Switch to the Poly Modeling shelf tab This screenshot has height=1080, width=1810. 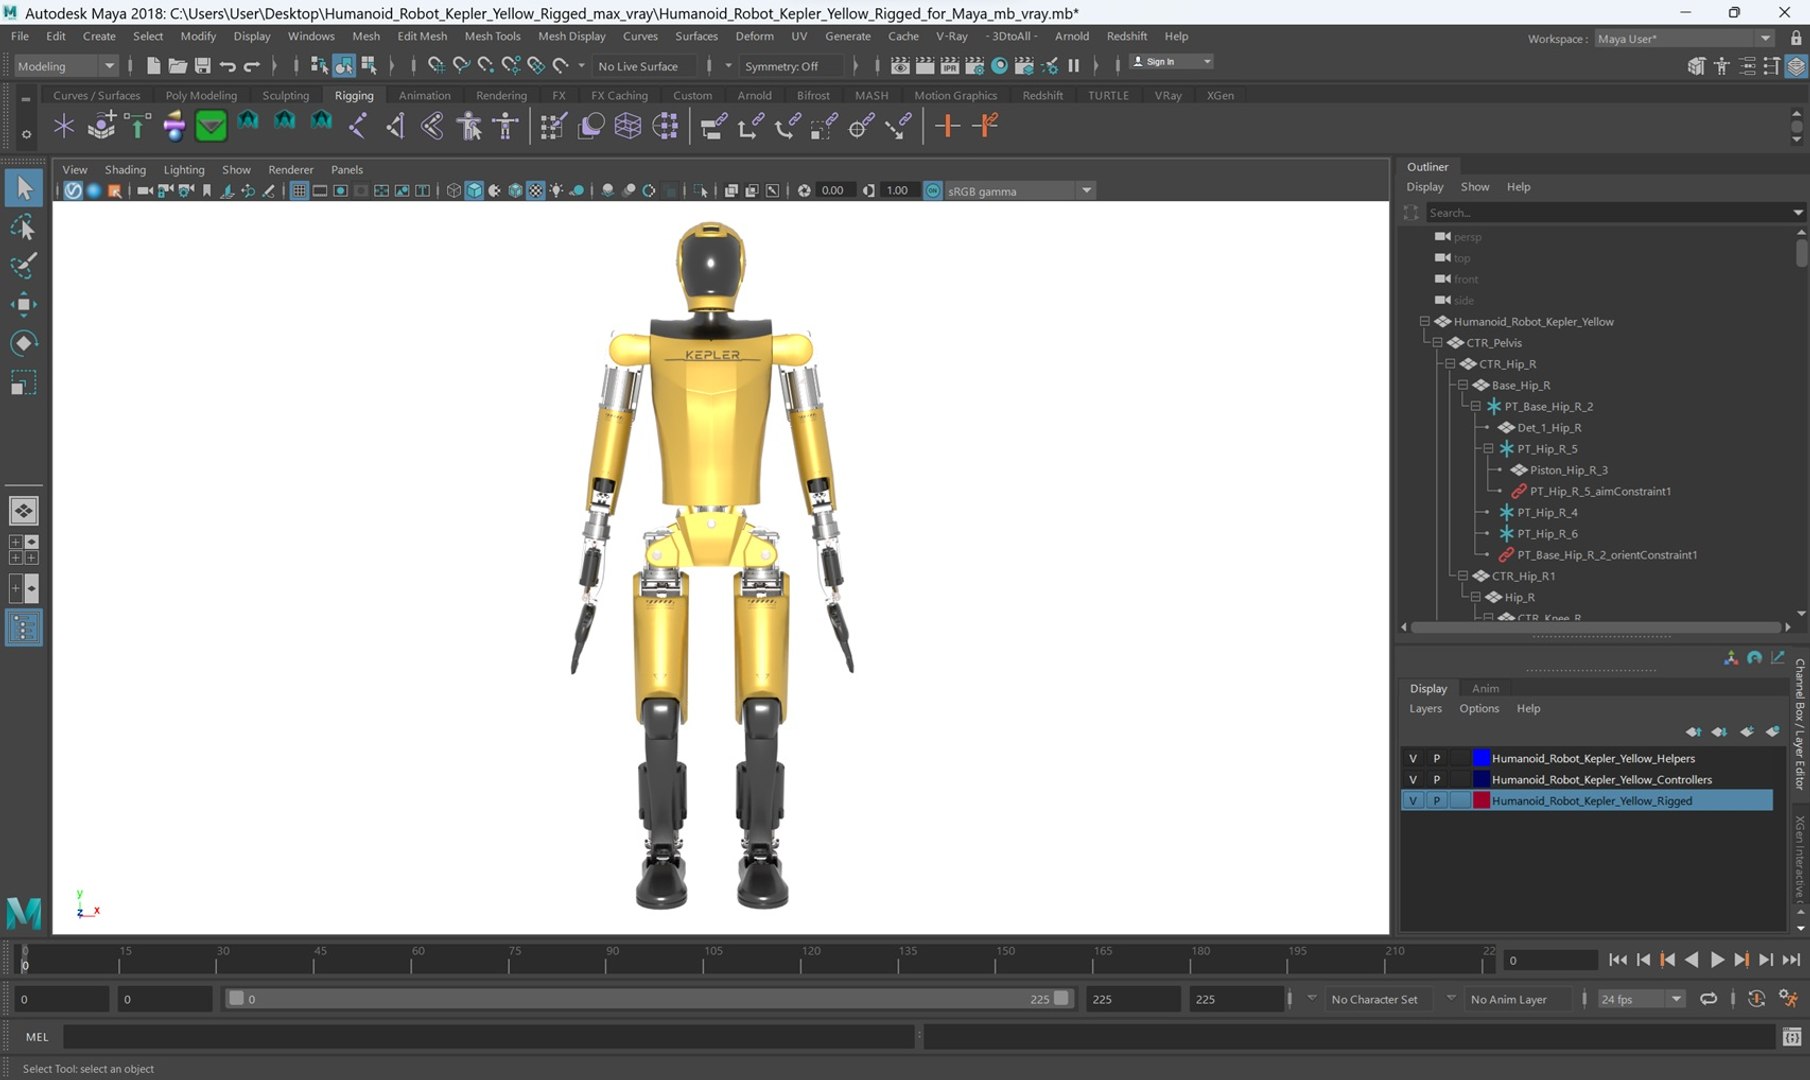pos(201,95)
